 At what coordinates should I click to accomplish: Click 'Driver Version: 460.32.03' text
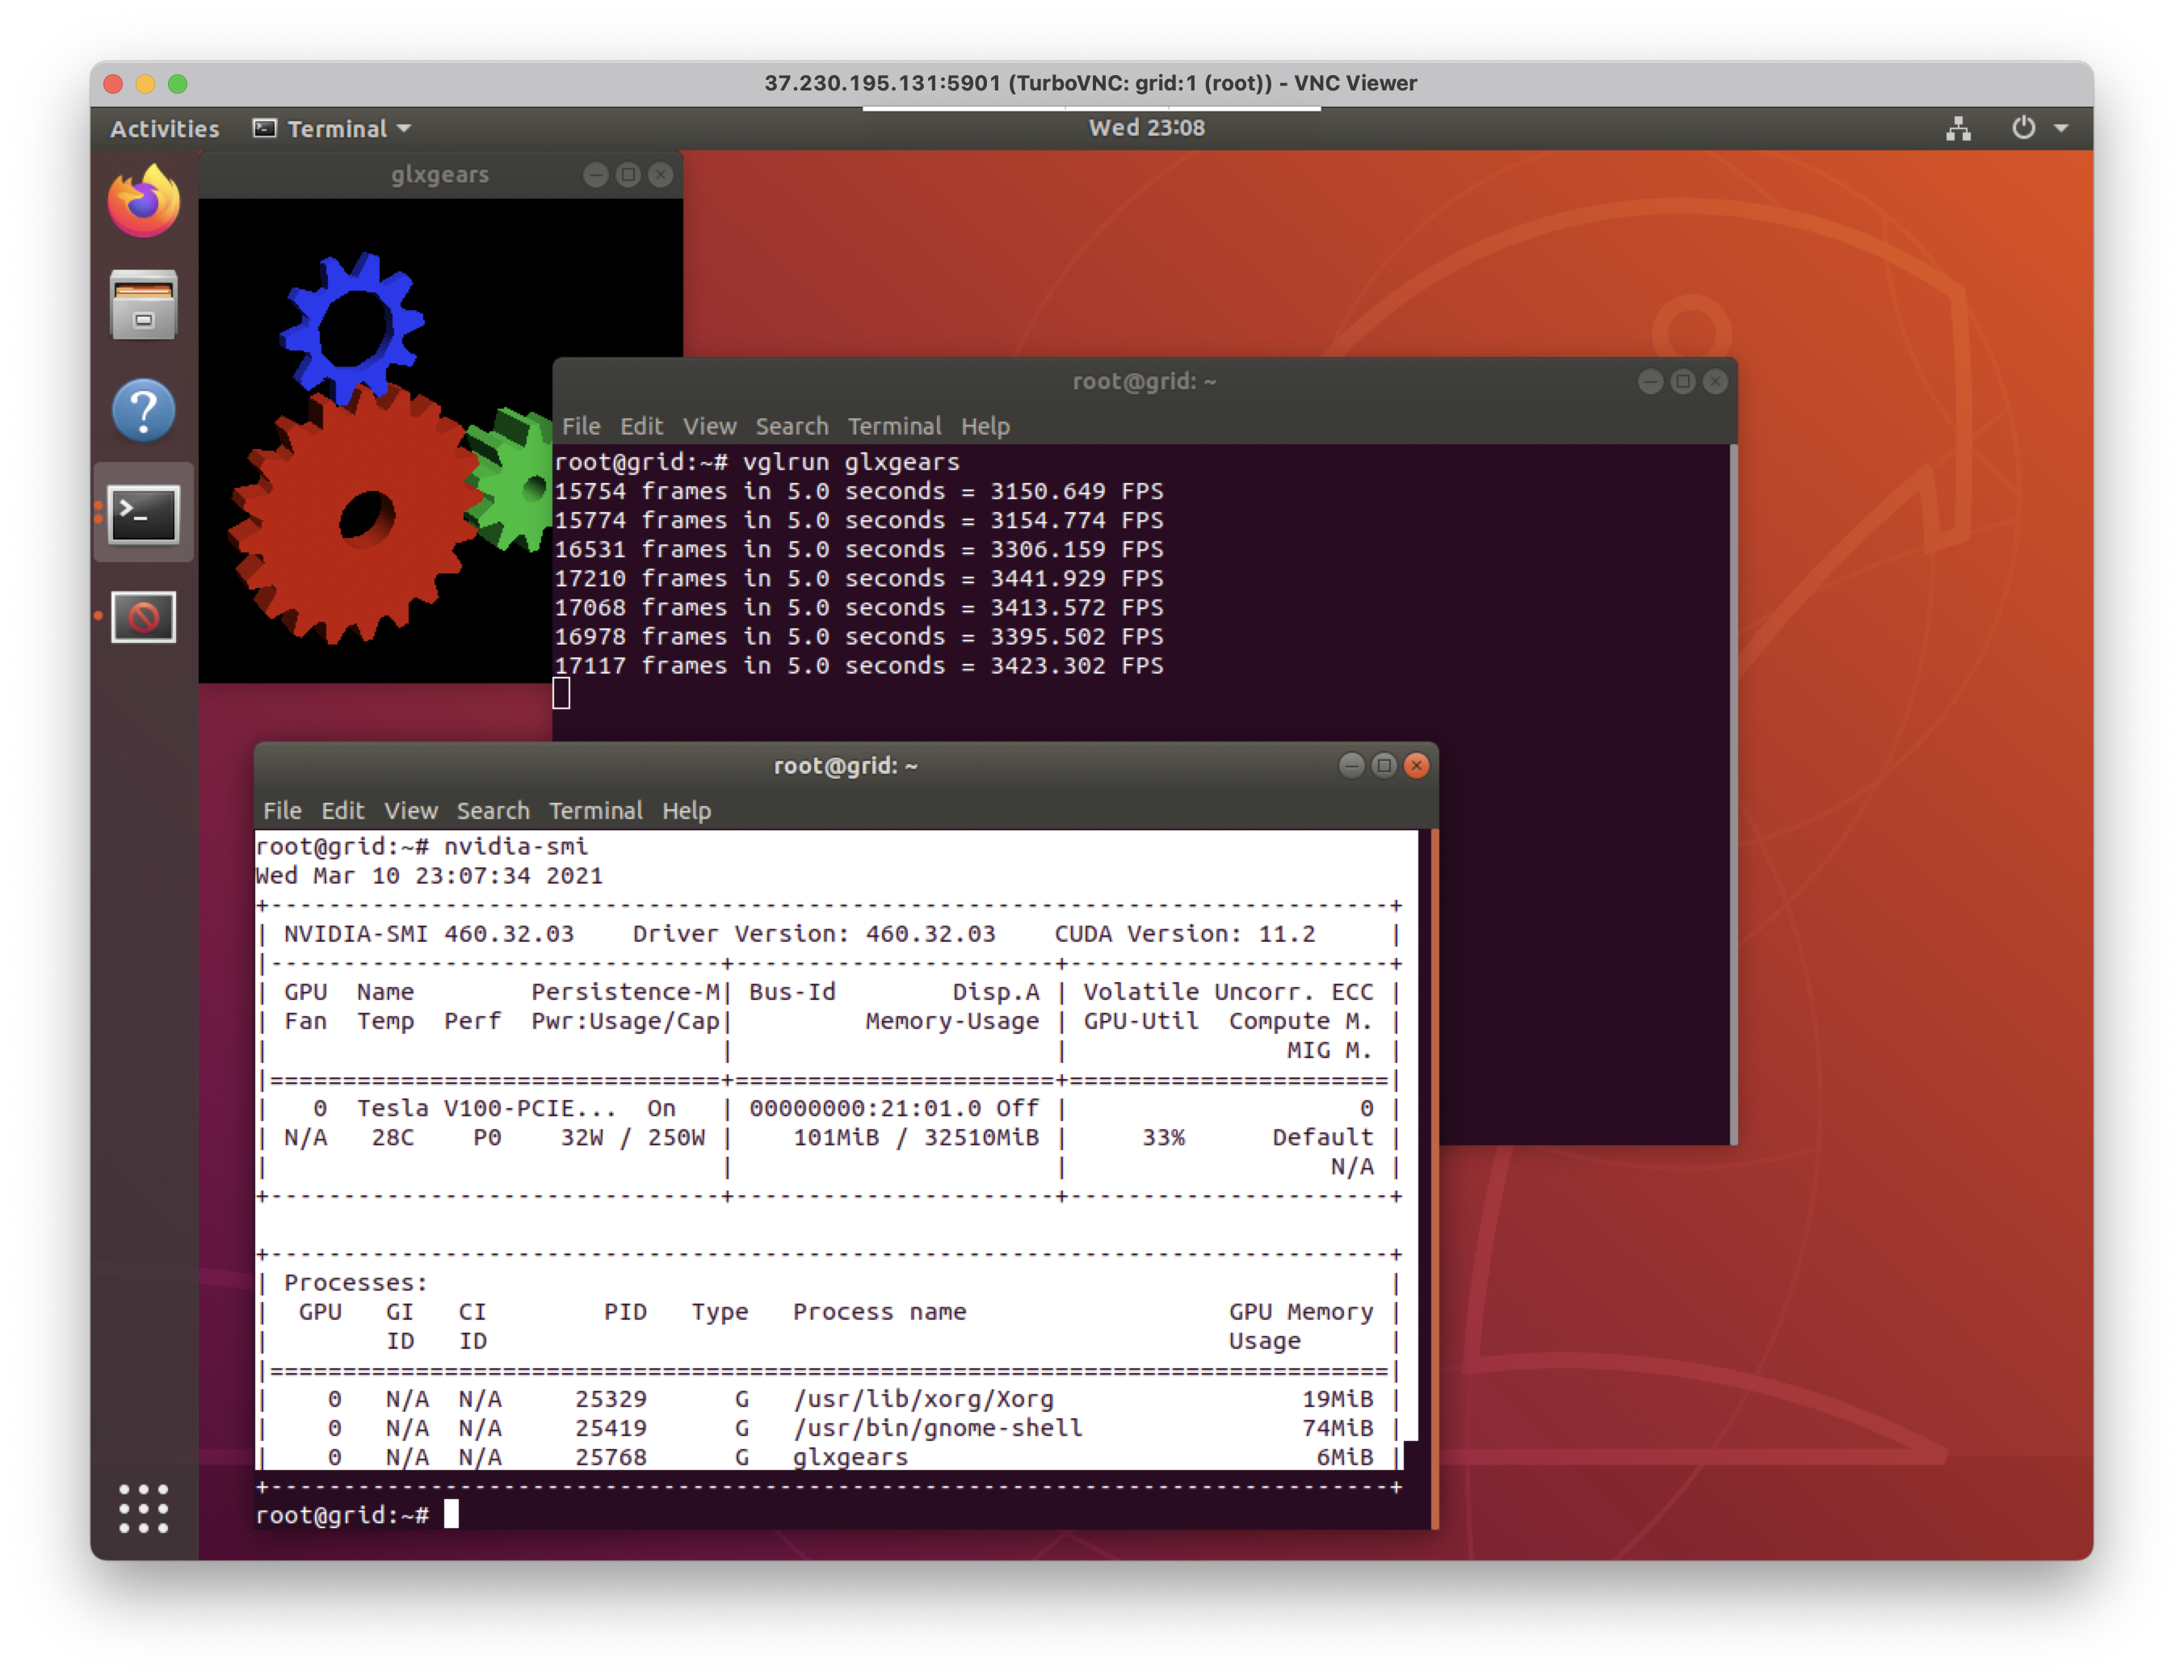click(x=814, y=934)
